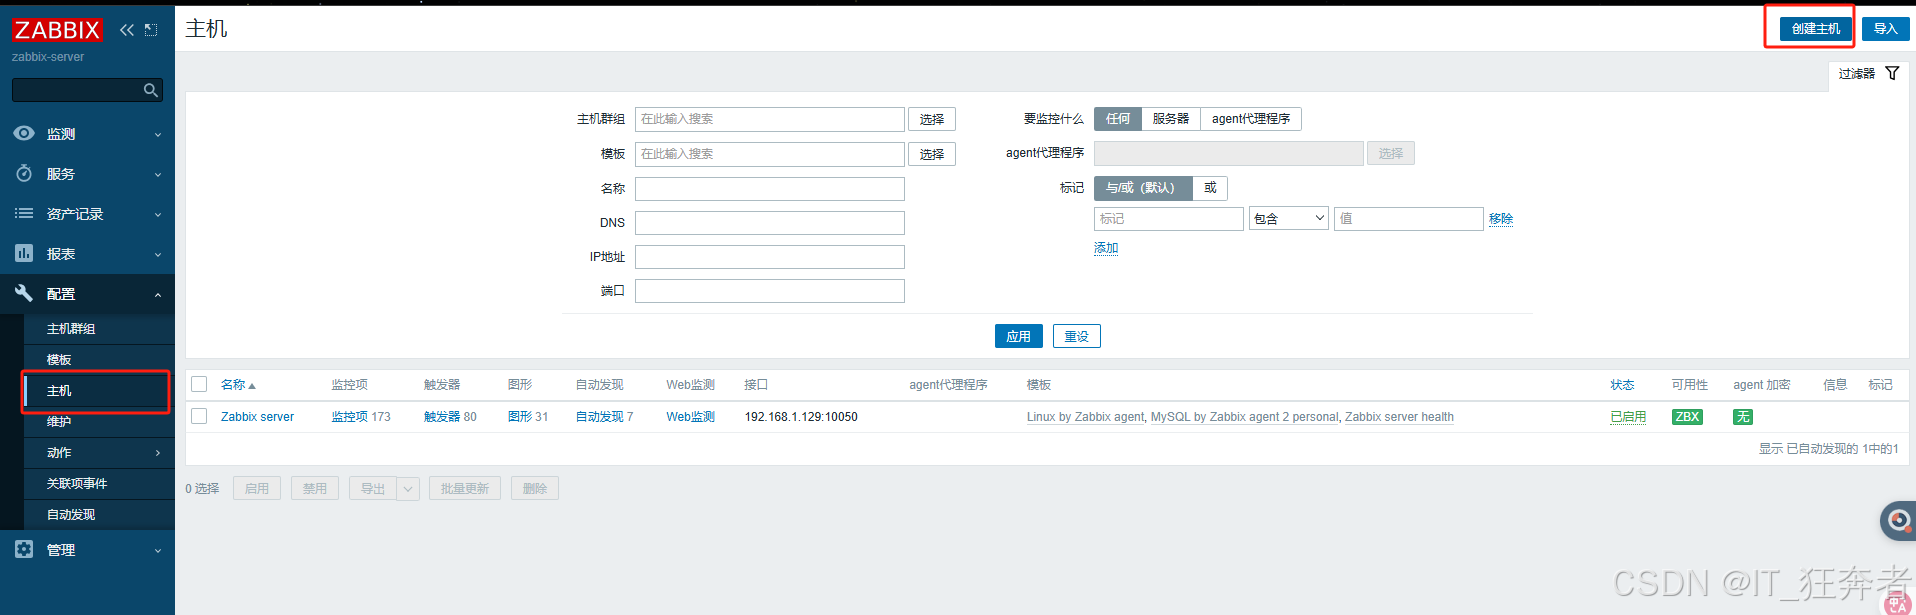
Task: Expand the 管理 menu chevron
Action: (158, 551)
